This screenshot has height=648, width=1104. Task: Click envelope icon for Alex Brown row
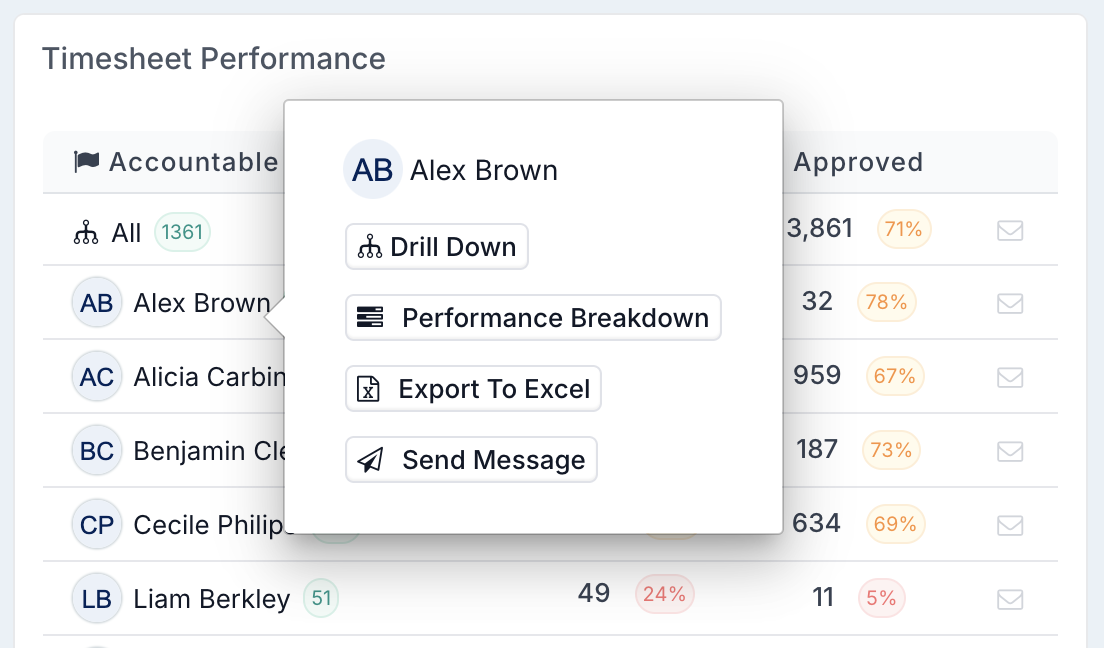pyautogui.click(x=1010, y=304)
